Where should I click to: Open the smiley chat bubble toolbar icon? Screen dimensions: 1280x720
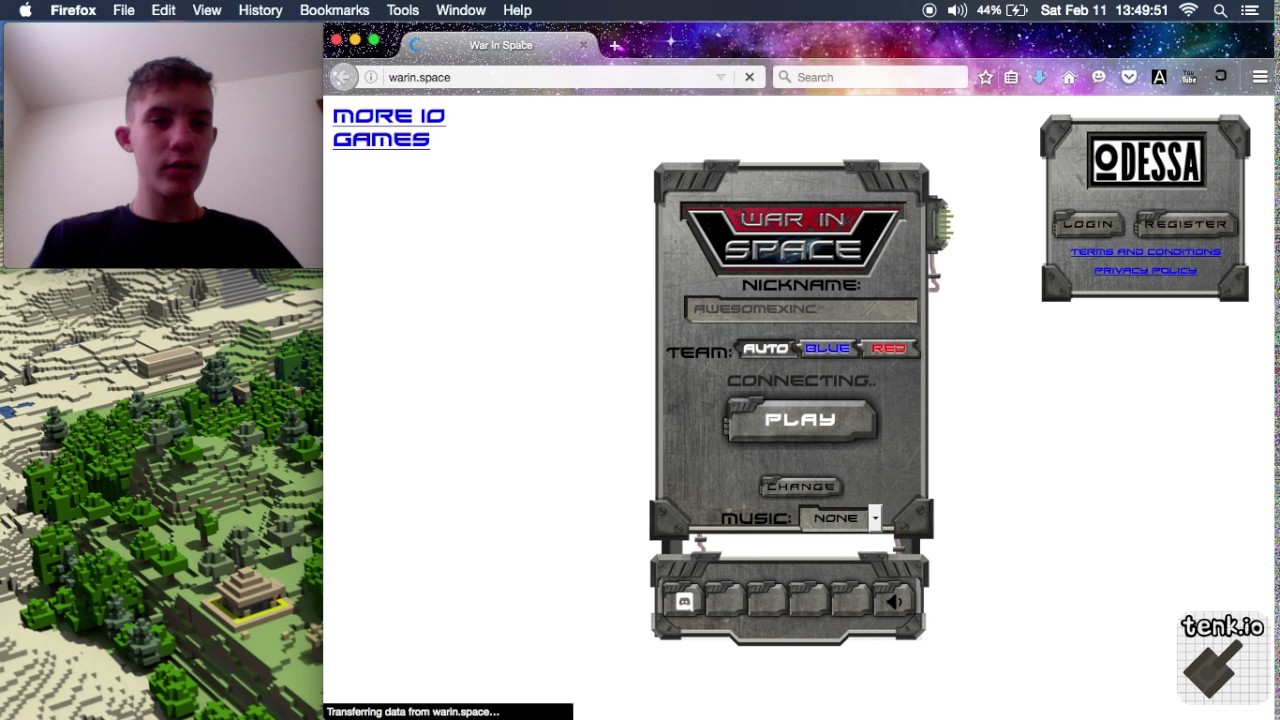(x=1099, y=77)
